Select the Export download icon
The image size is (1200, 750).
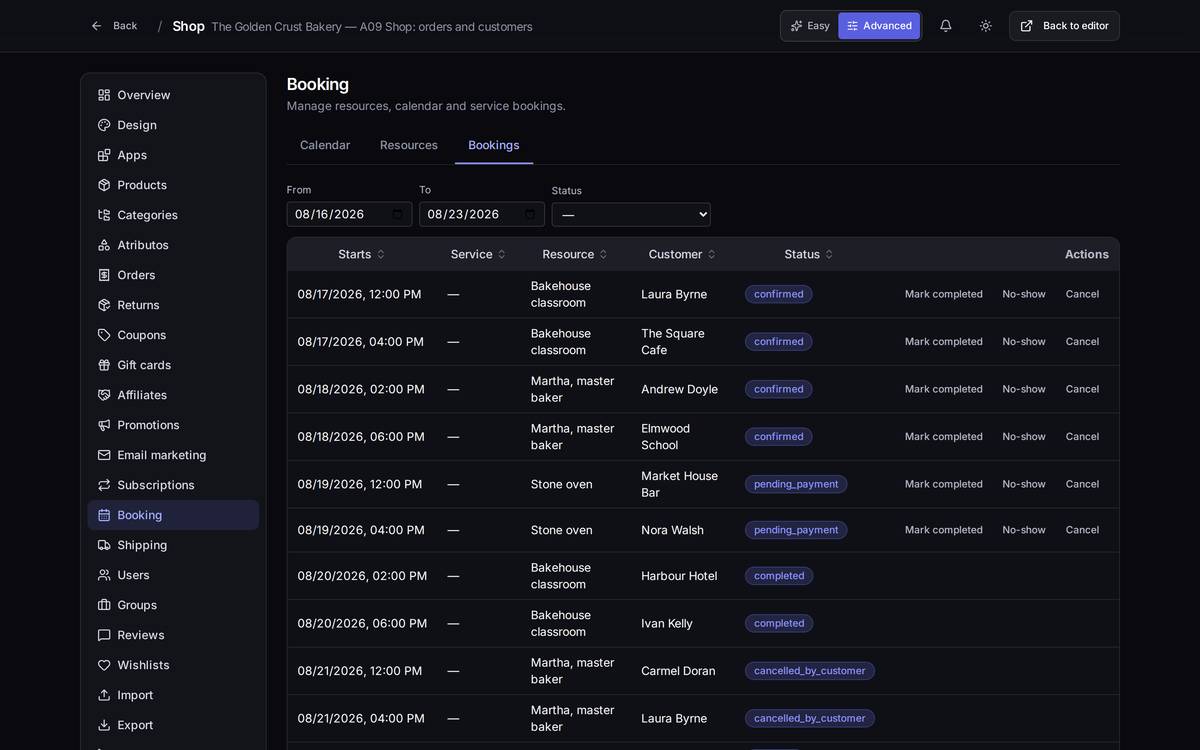tap(104, 725)
